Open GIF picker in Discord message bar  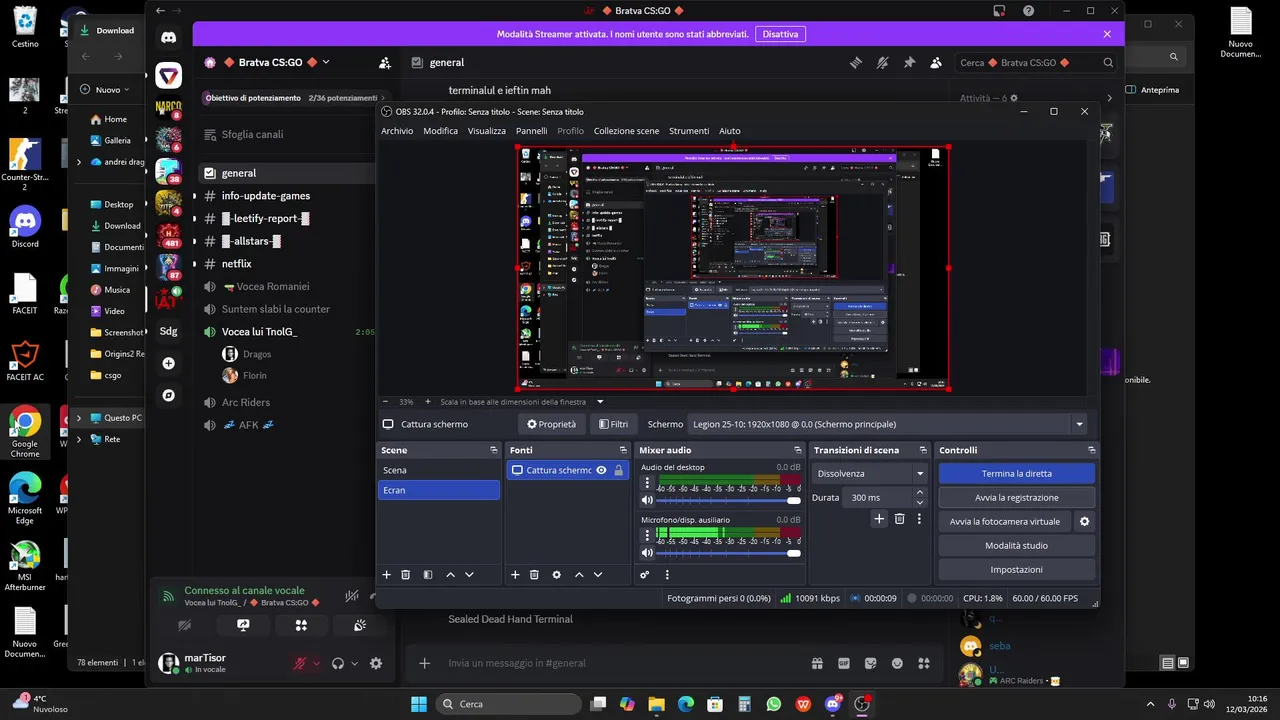[x=844, y=663]
